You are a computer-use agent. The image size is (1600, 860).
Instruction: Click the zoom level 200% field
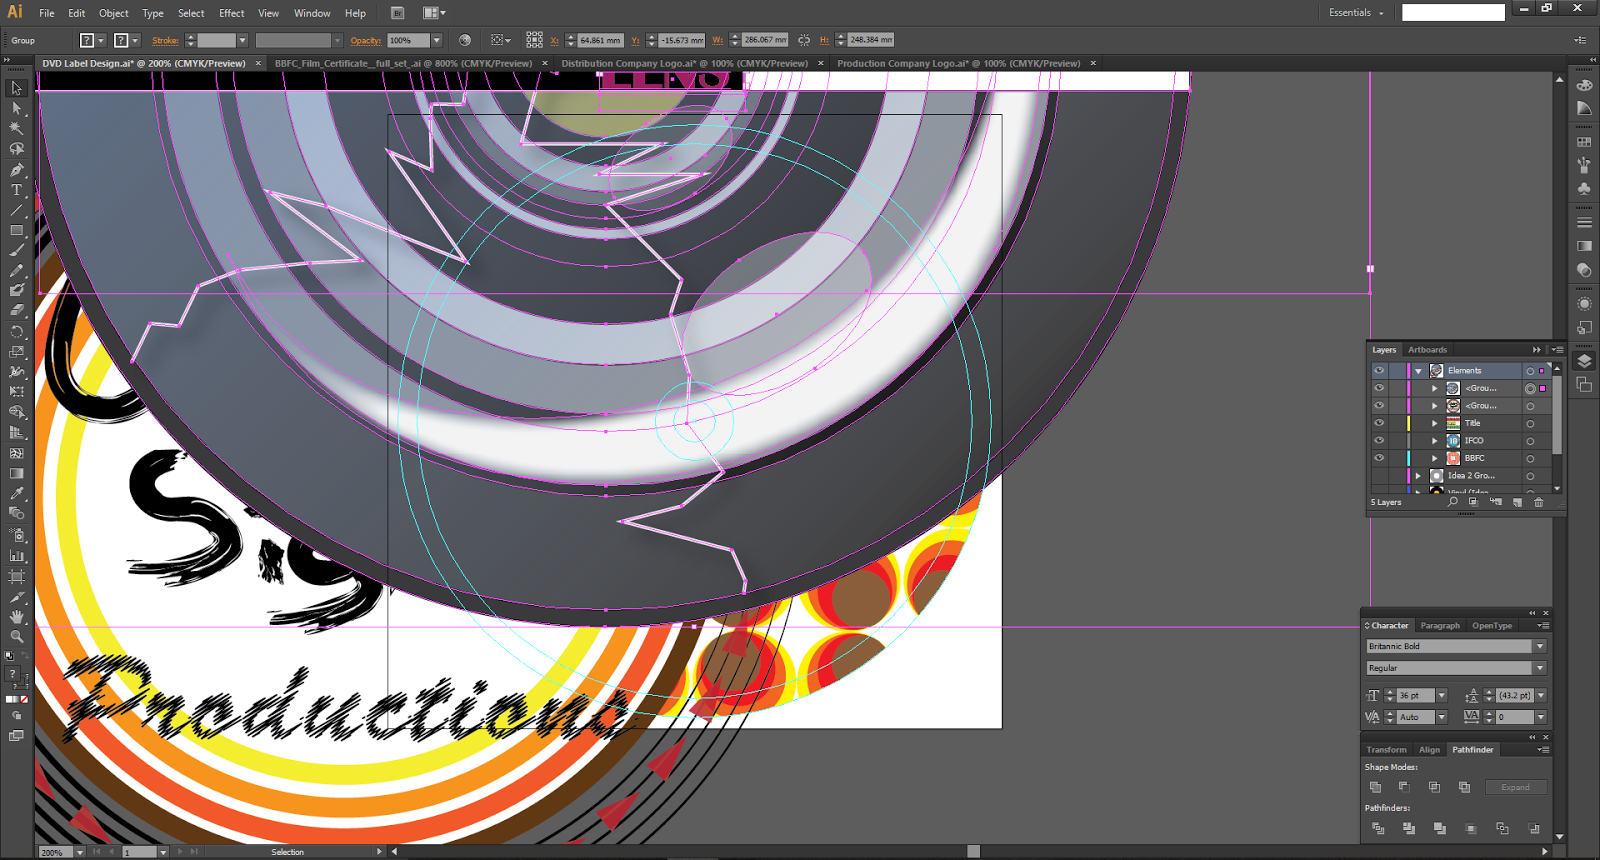[55, 852]
